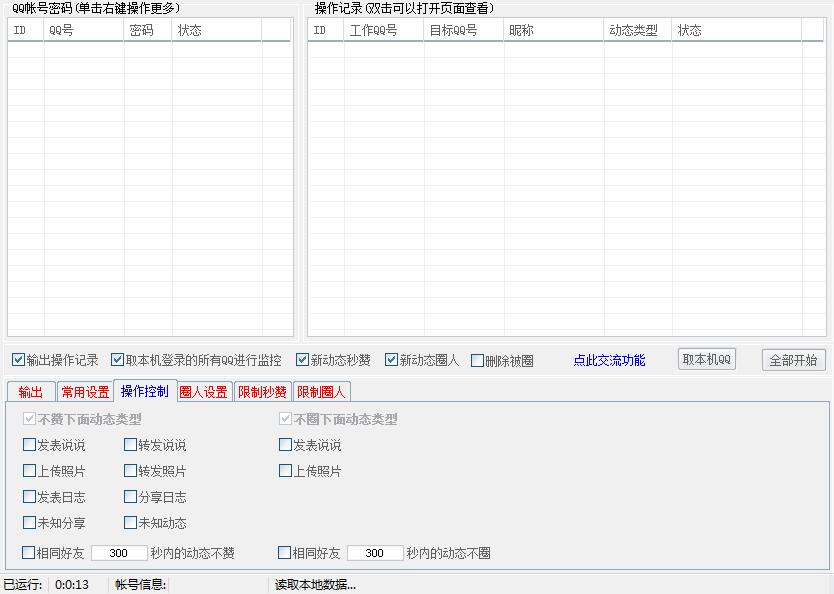Click 状态 header in 操作记录 list

tap(737, 30)
